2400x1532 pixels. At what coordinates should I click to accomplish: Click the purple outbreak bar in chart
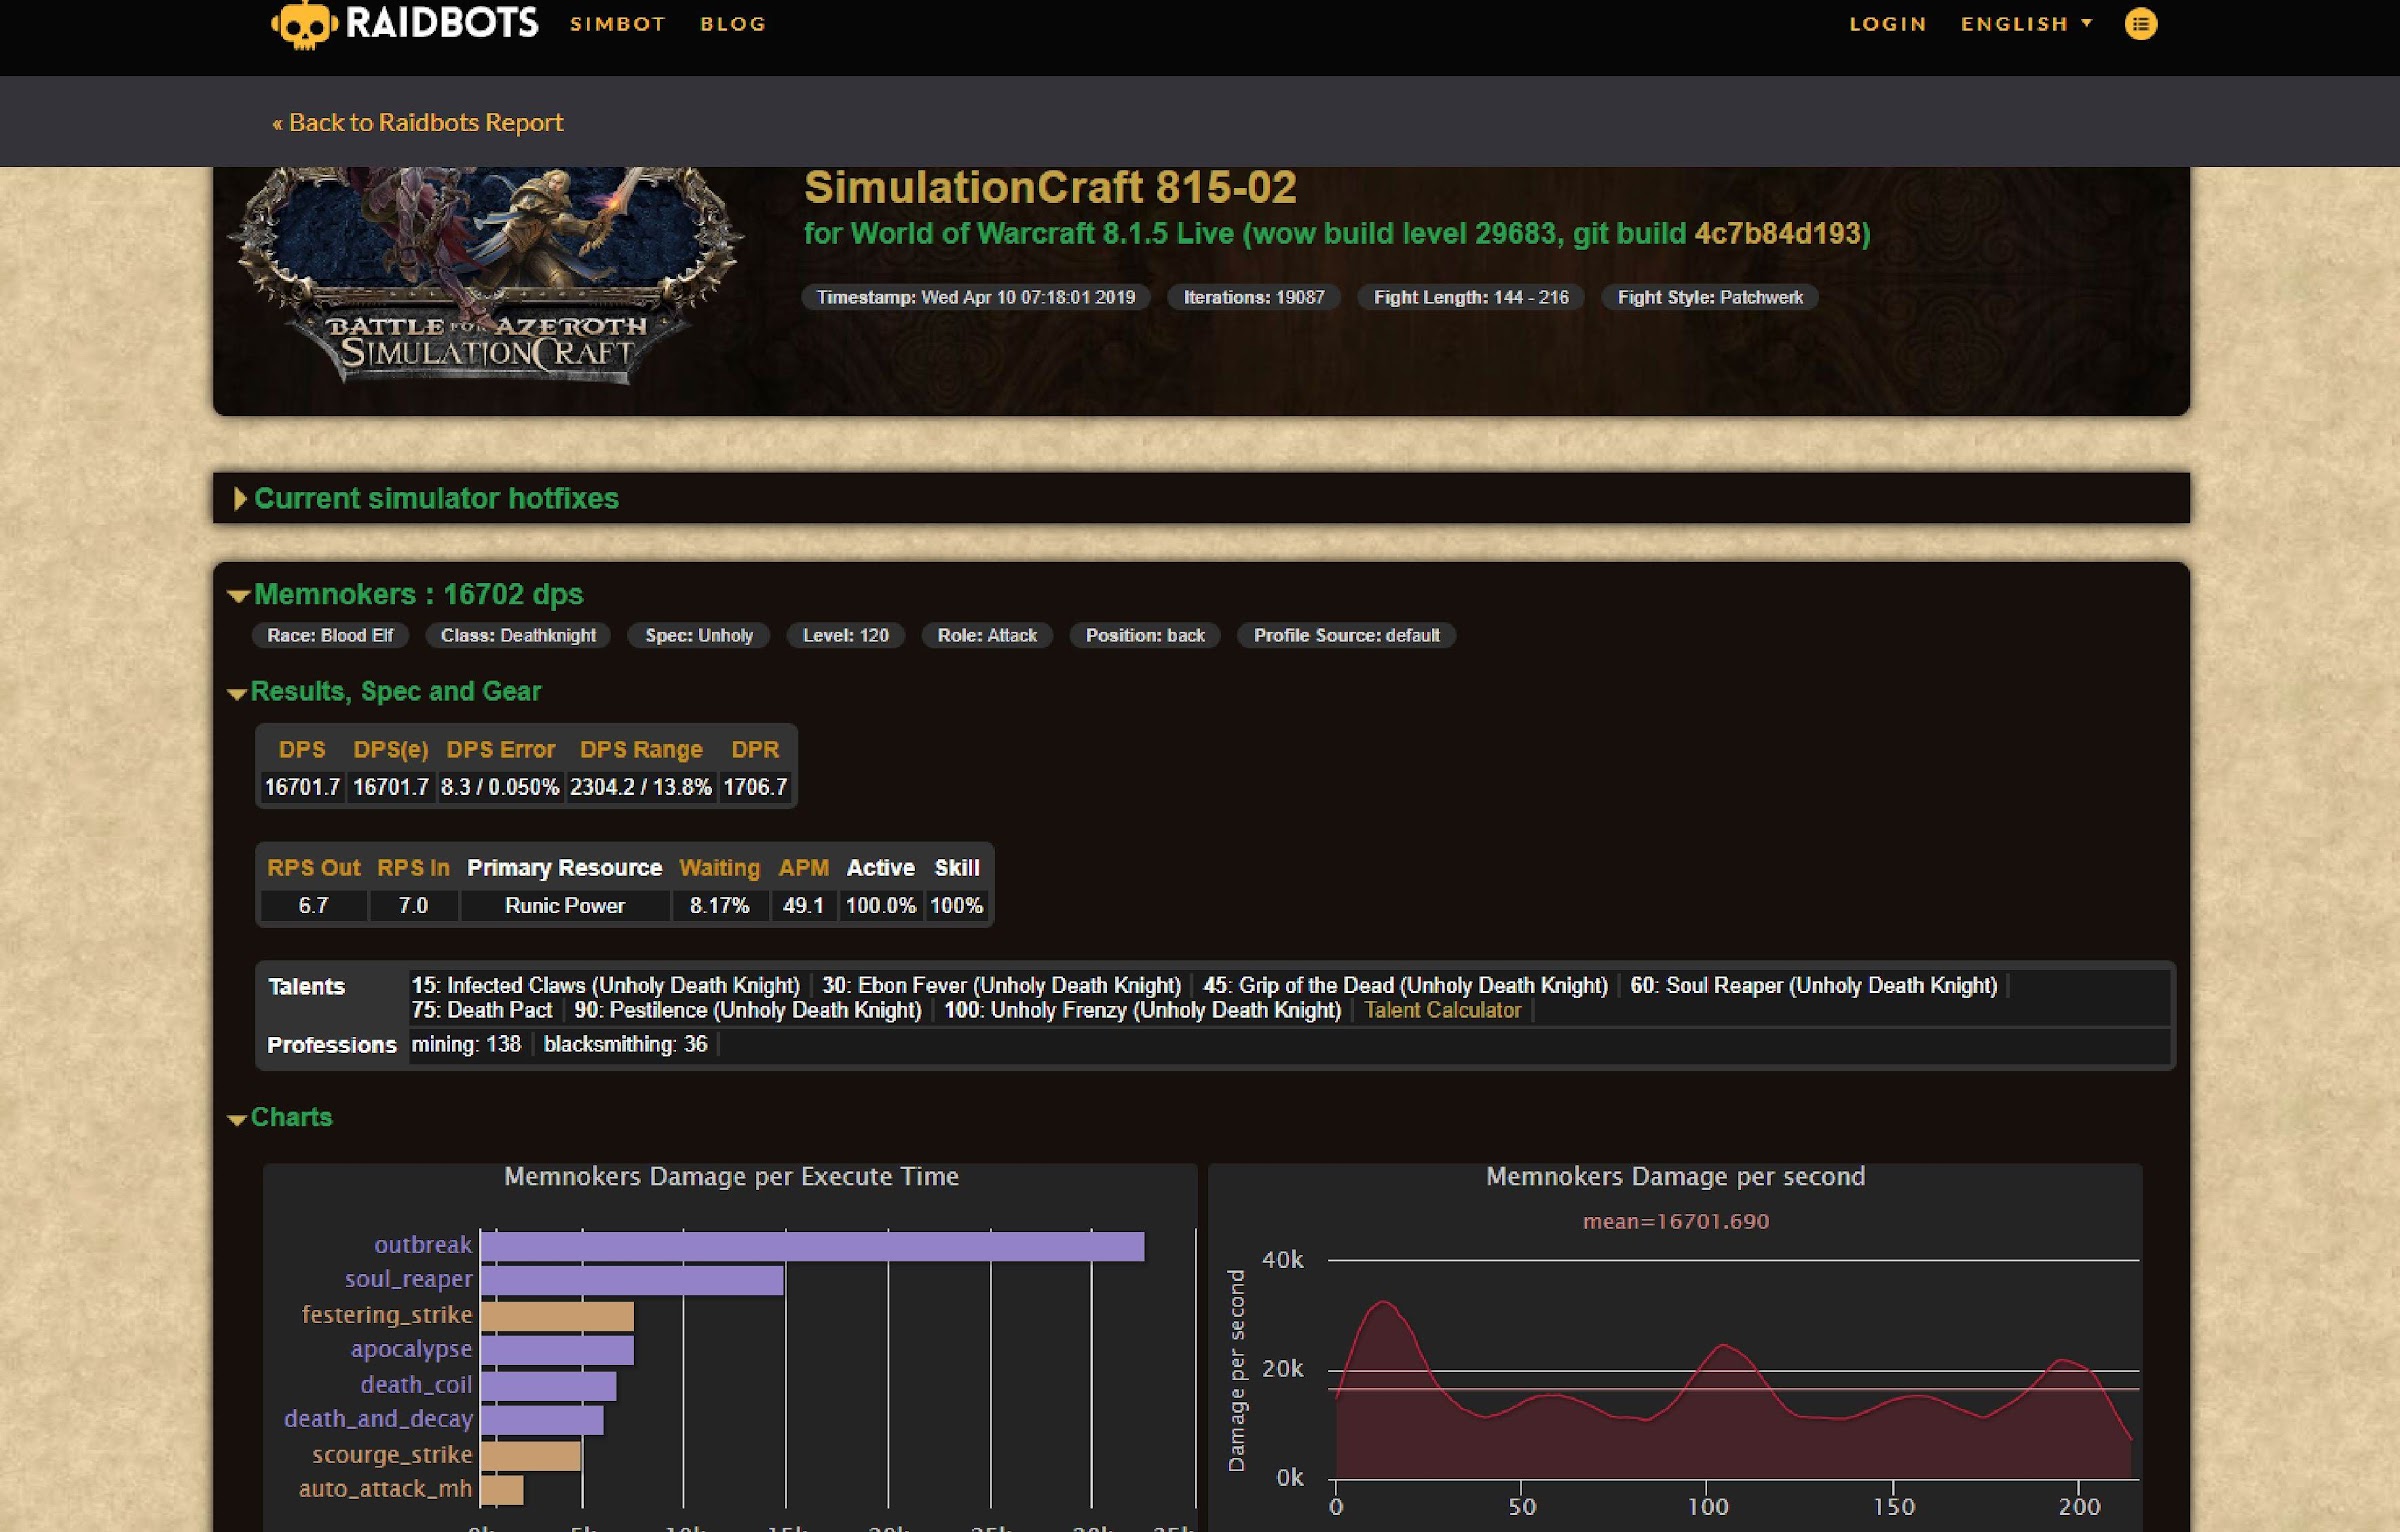coord(812,1245)
